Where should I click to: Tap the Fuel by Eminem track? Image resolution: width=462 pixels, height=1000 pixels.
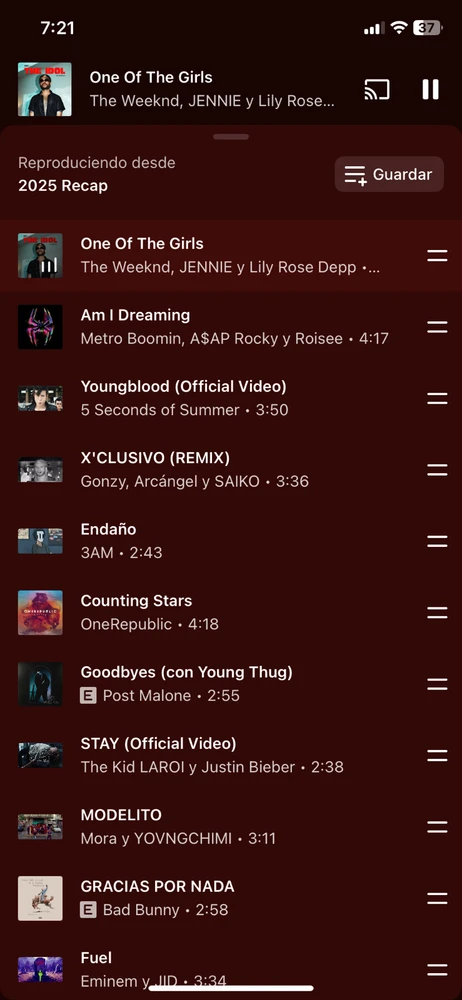pyautogui.click(x=231, y=970)
